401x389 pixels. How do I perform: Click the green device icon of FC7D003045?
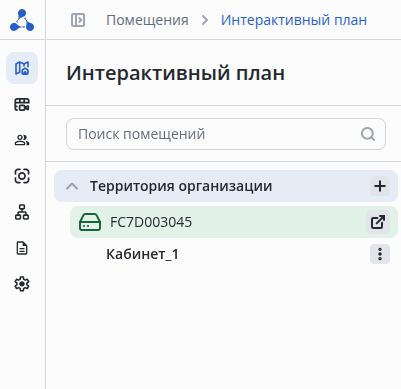click(90, 222)
